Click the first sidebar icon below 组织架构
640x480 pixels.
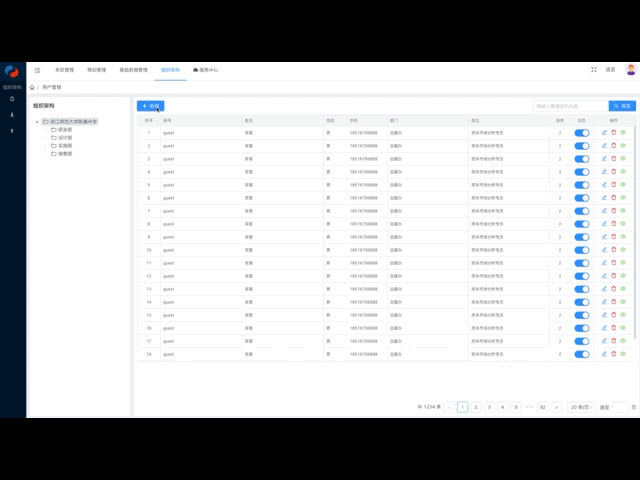tap(12, 99)
